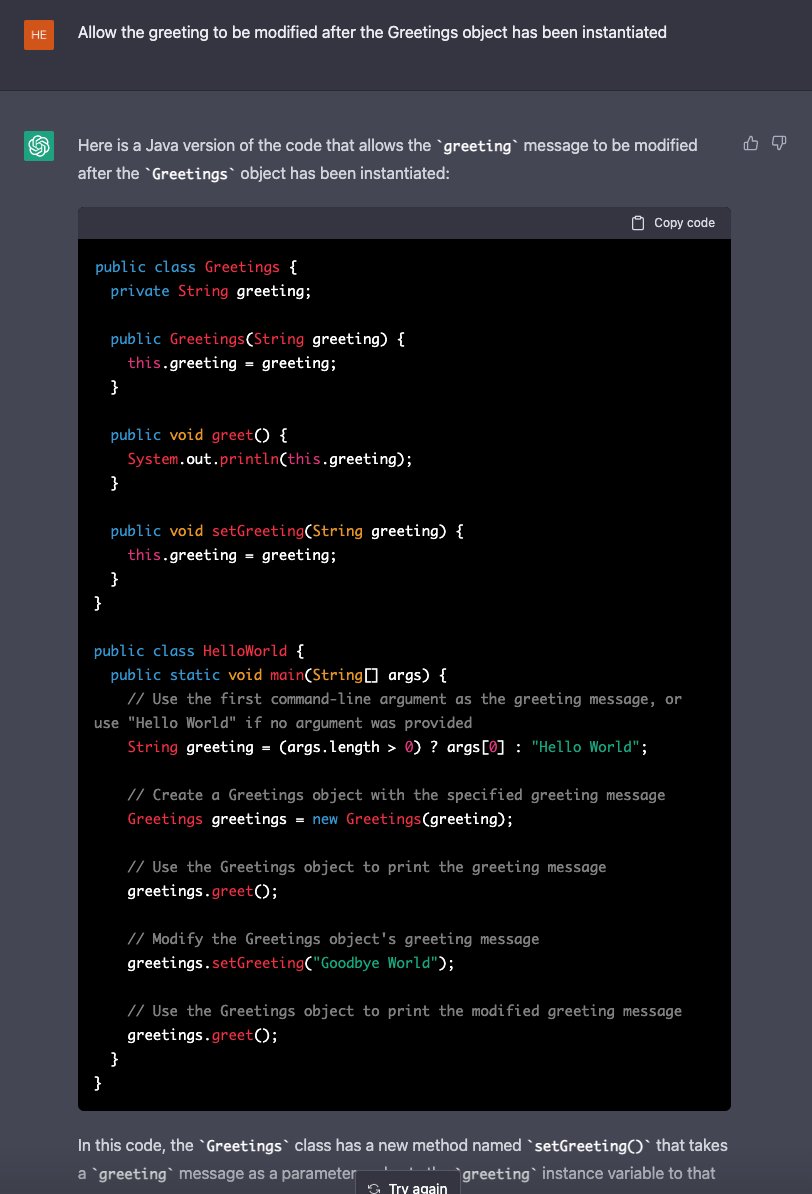The image size is (812, 1194).
Task: Click comment 'Use the Greetings object to print the modified'
Action: [x=404, y=1011]
